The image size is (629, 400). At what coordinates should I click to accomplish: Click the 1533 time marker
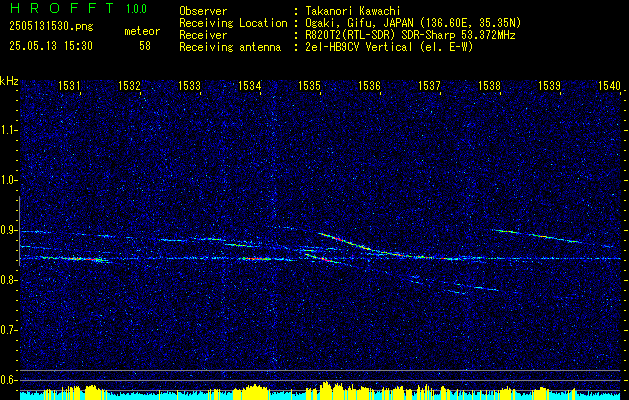189,85
